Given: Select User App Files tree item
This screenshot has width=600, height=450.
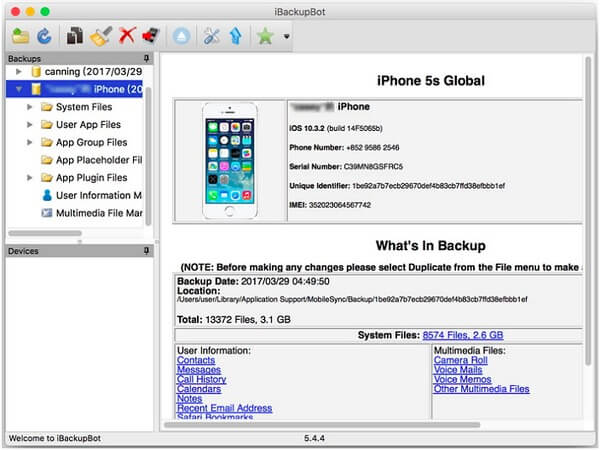Looking at the screenshot, I should [88, 124].
